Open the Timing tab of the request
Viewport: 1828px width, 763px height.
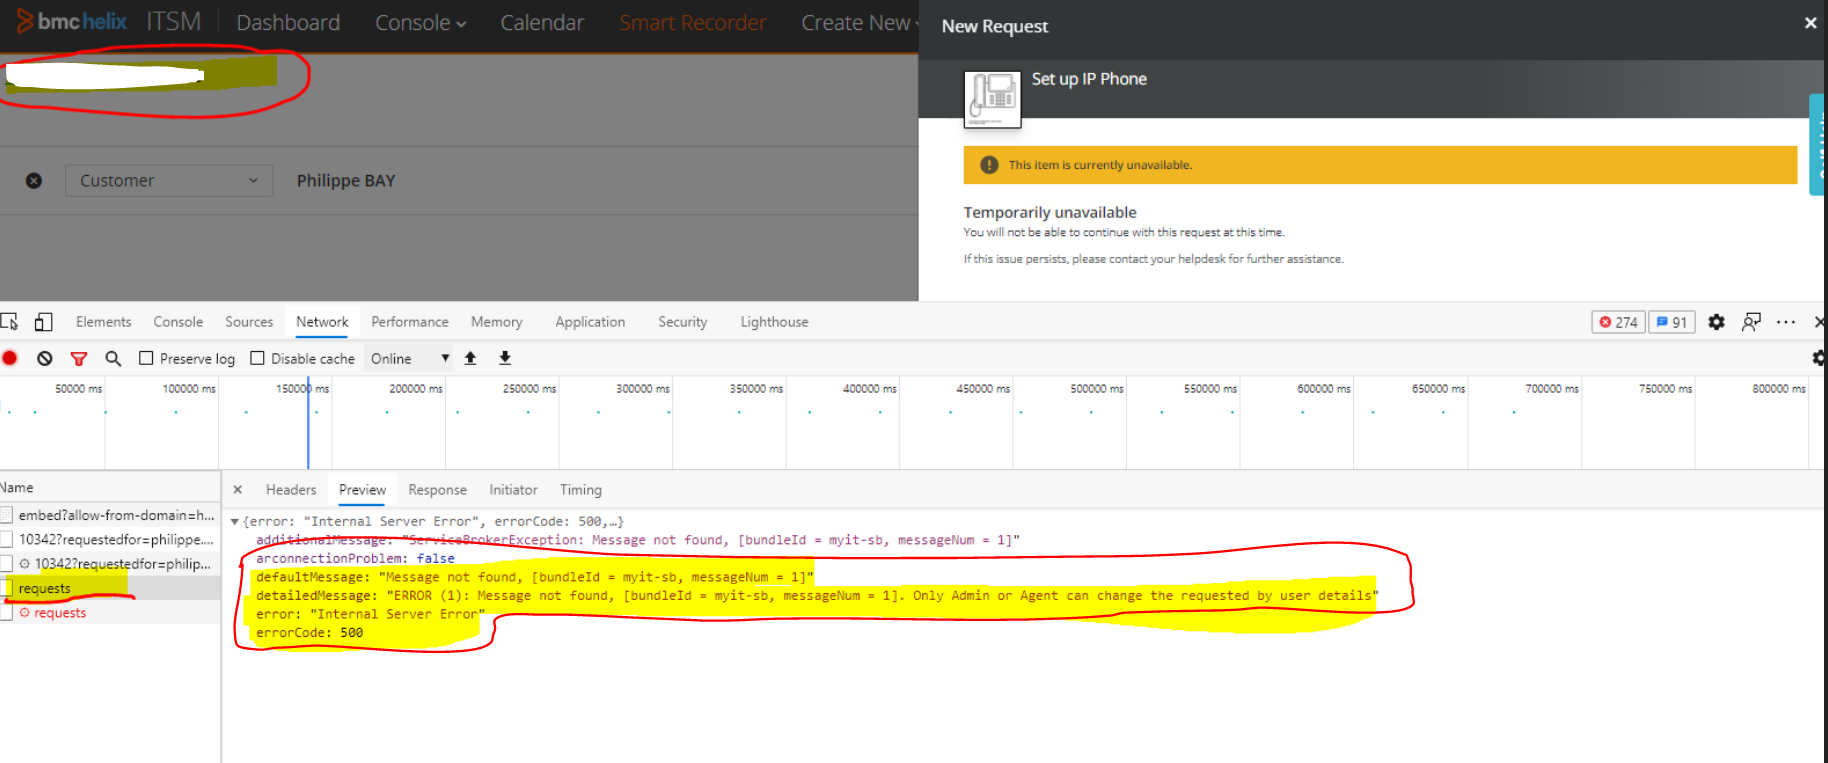581,490
